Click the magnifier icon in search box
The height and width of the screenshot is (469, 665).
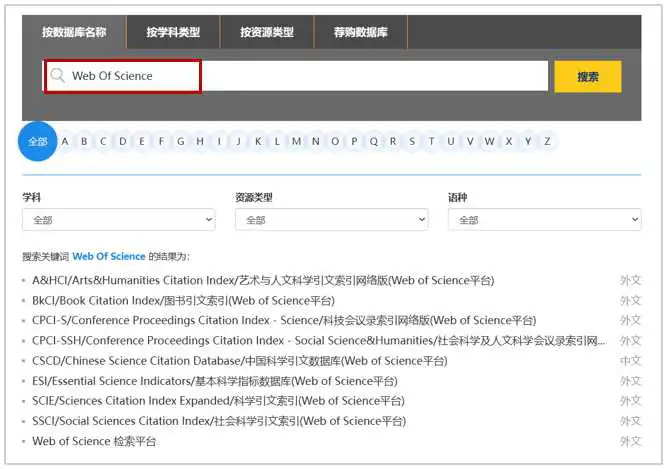point(57,76)
